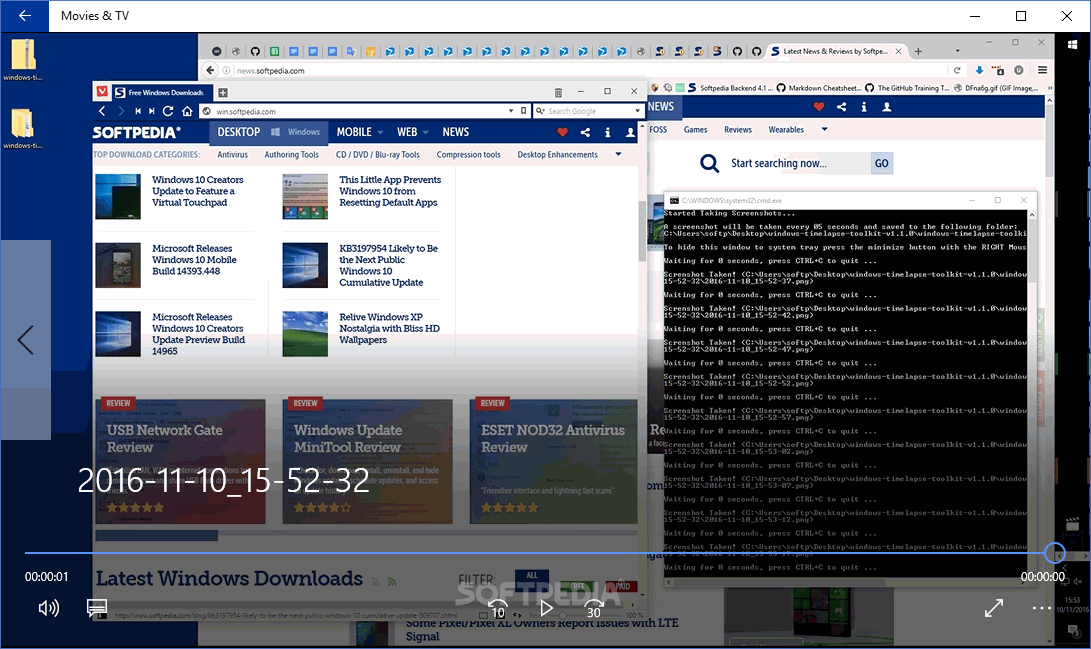The width and height of the screenshot is (1091, 649).
Task: Click the KB3197954 article thumbnail
Action: coord(305,265)
